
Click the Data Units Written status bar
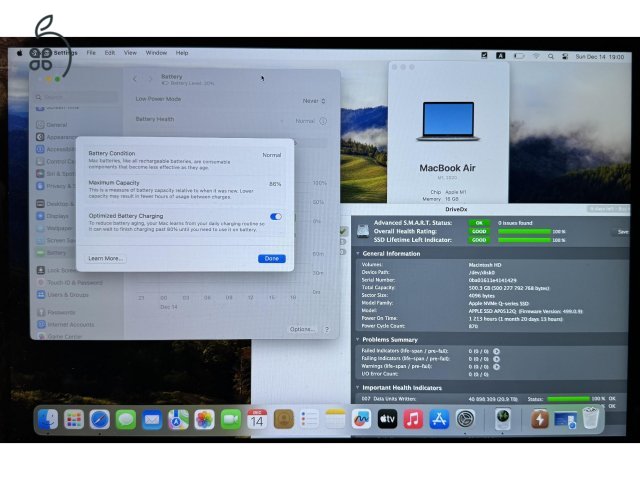point(568,399)
